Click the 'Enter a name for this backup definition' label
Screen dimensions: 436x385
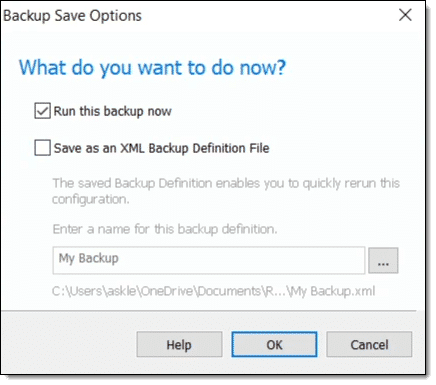coord(165,229)
